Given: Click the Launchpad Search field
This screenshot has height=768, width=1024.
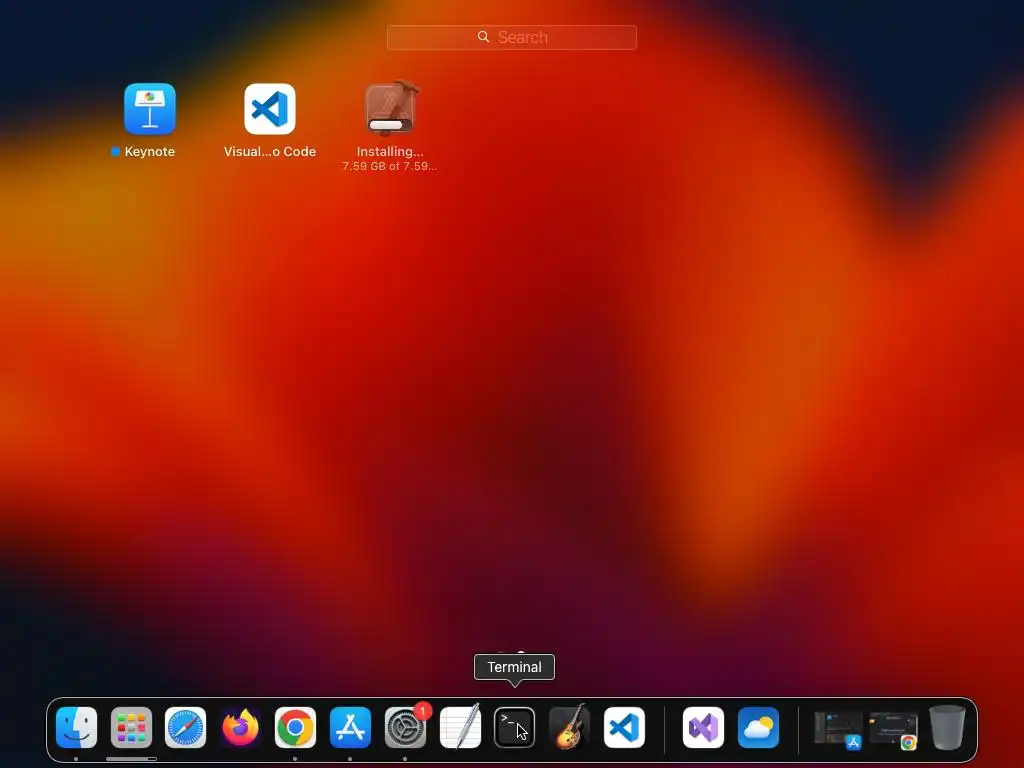Looking at the screenshot, I should pyautogui.click(x=511, y=37).
